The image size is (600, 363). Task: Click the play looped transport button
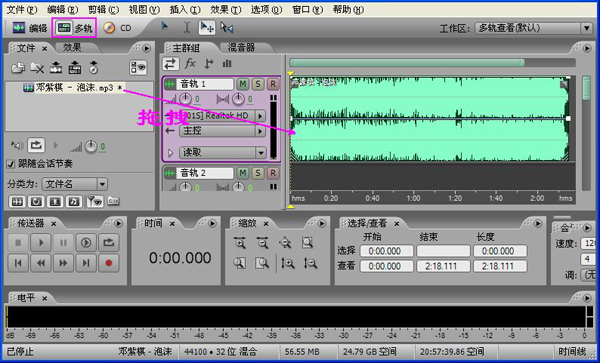click(109, 243)
